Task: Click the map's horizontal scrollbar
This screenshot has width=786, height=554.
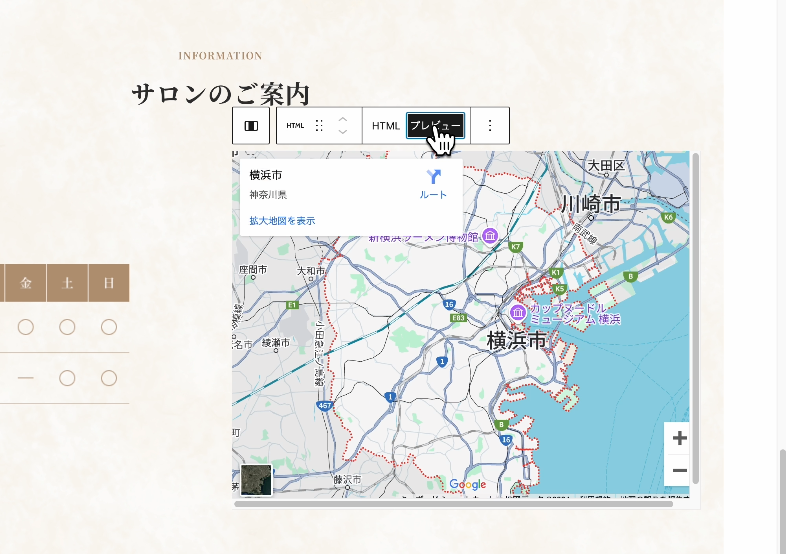Action: coord(453,503)
